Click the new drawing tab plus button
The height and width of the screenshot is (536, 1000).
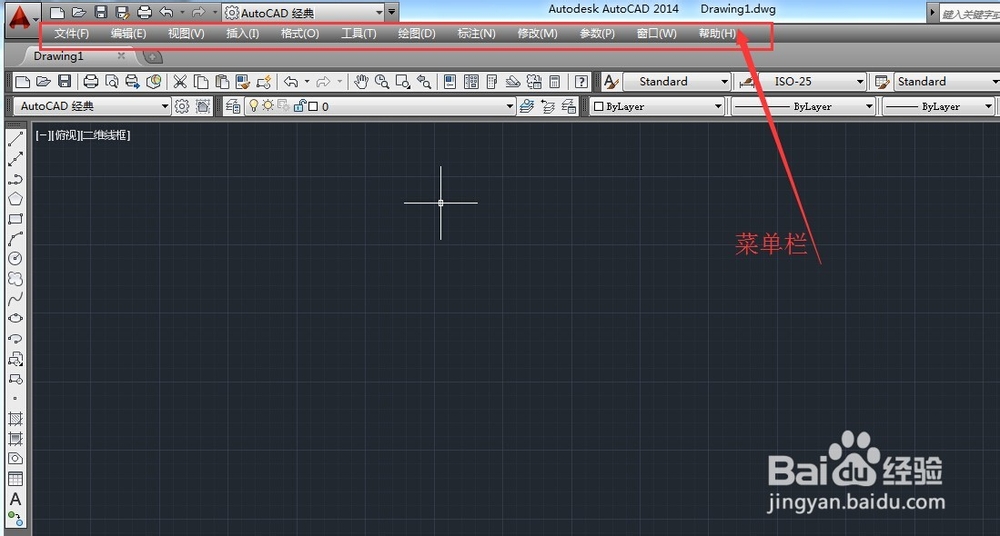tap(152, 57)
